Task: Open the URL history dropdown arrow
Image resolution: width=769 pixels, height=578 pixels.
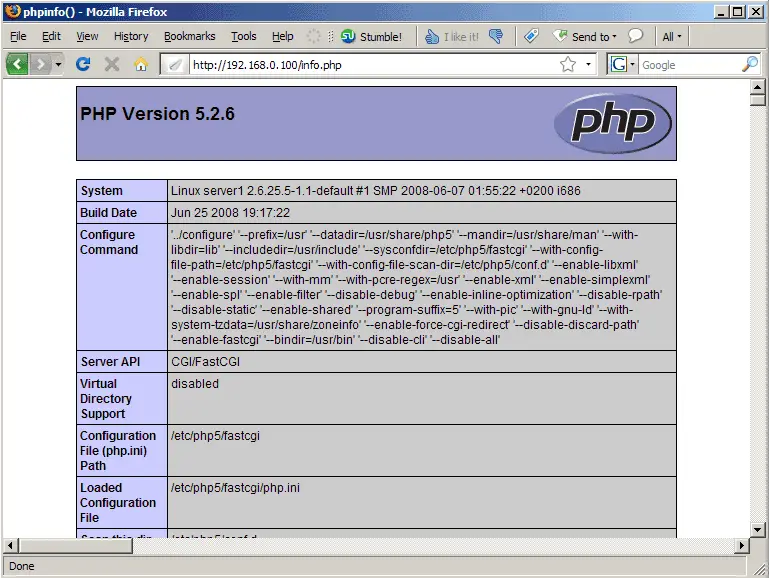Action: [588, 64]
